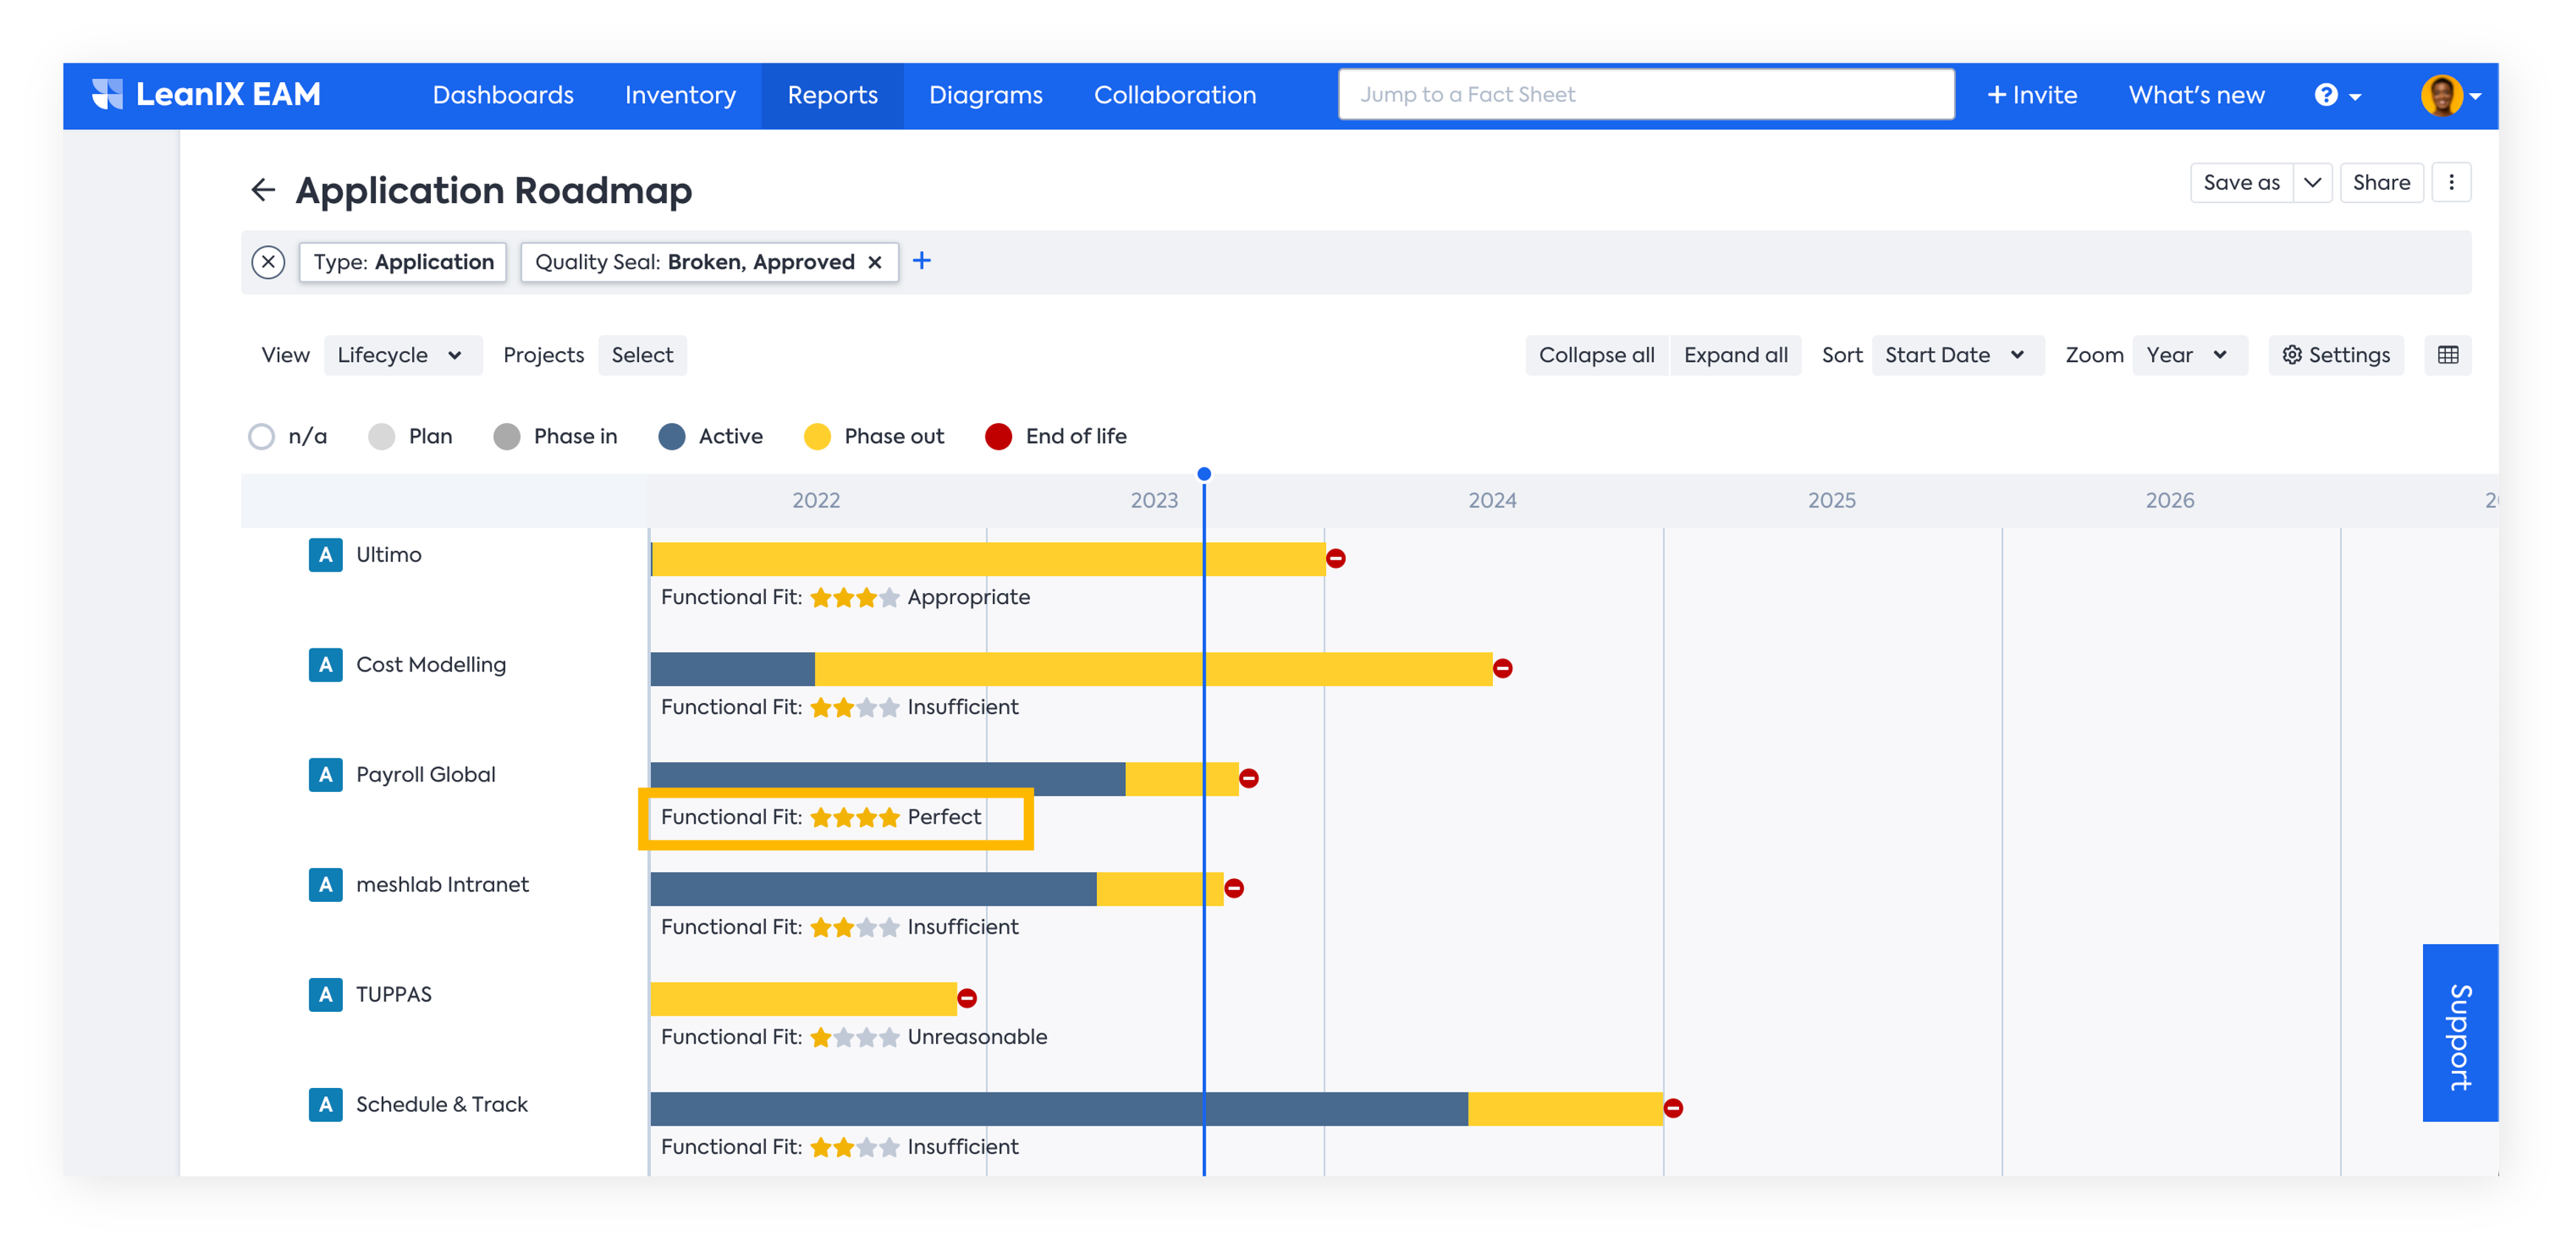
Task: Click Payroll Global end of life marker
Action: click(x=1249, y=778)
